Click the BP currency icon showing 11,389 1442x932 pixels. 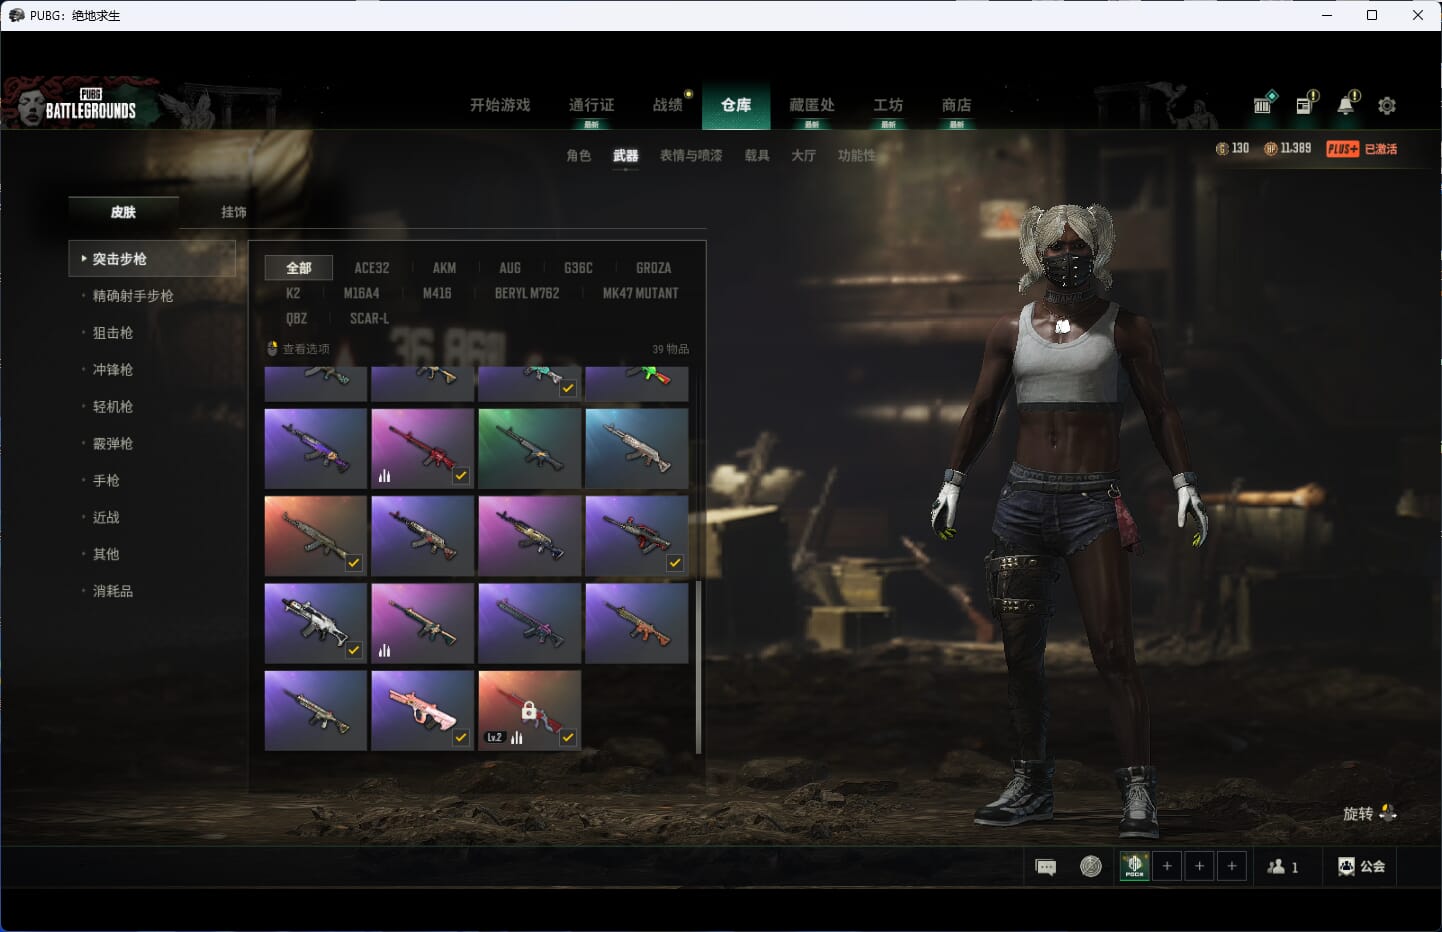1270,148
